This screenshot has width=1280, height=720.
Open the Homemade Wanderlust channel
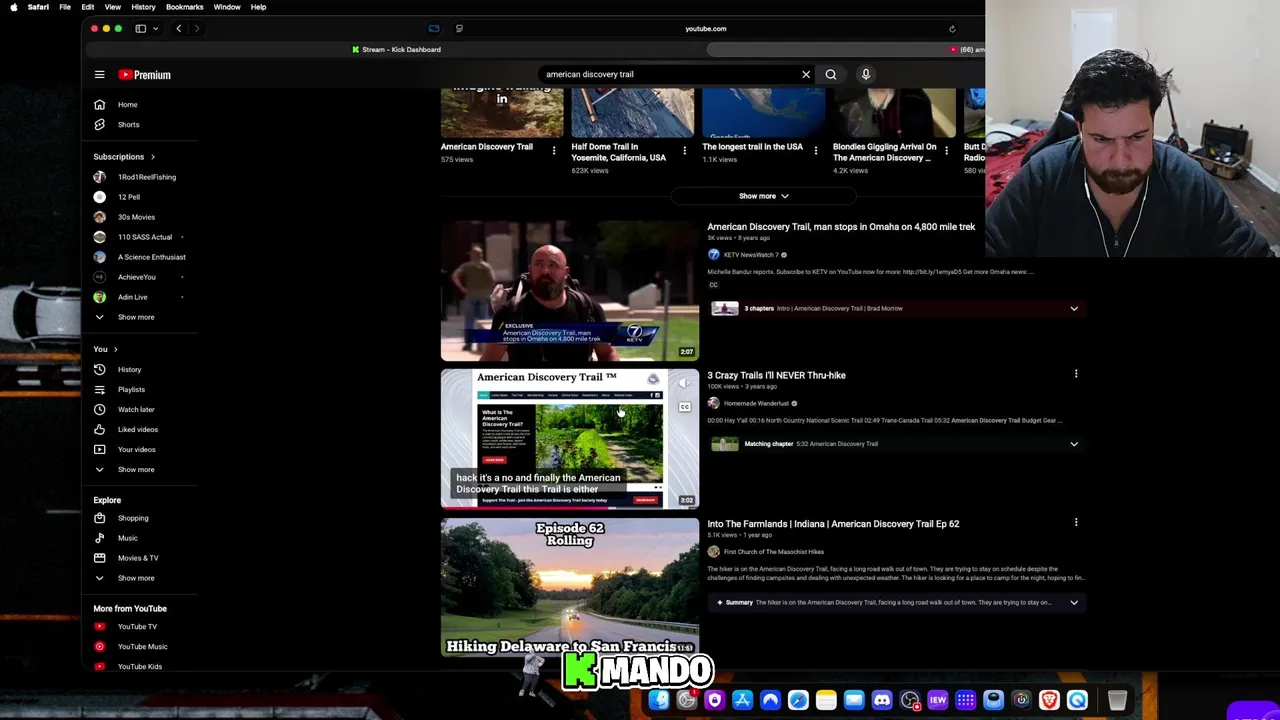click(756, 403)
